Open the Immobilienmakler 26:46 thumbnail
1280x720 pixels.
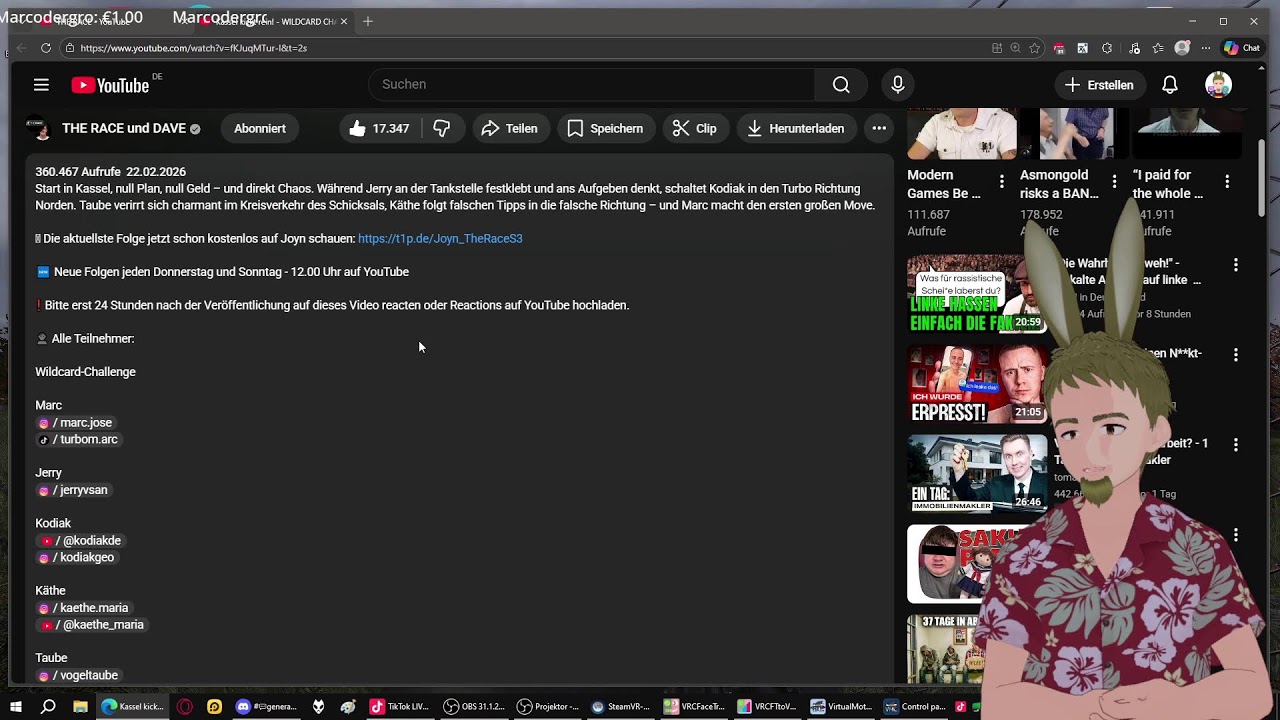tap(977, 475)
